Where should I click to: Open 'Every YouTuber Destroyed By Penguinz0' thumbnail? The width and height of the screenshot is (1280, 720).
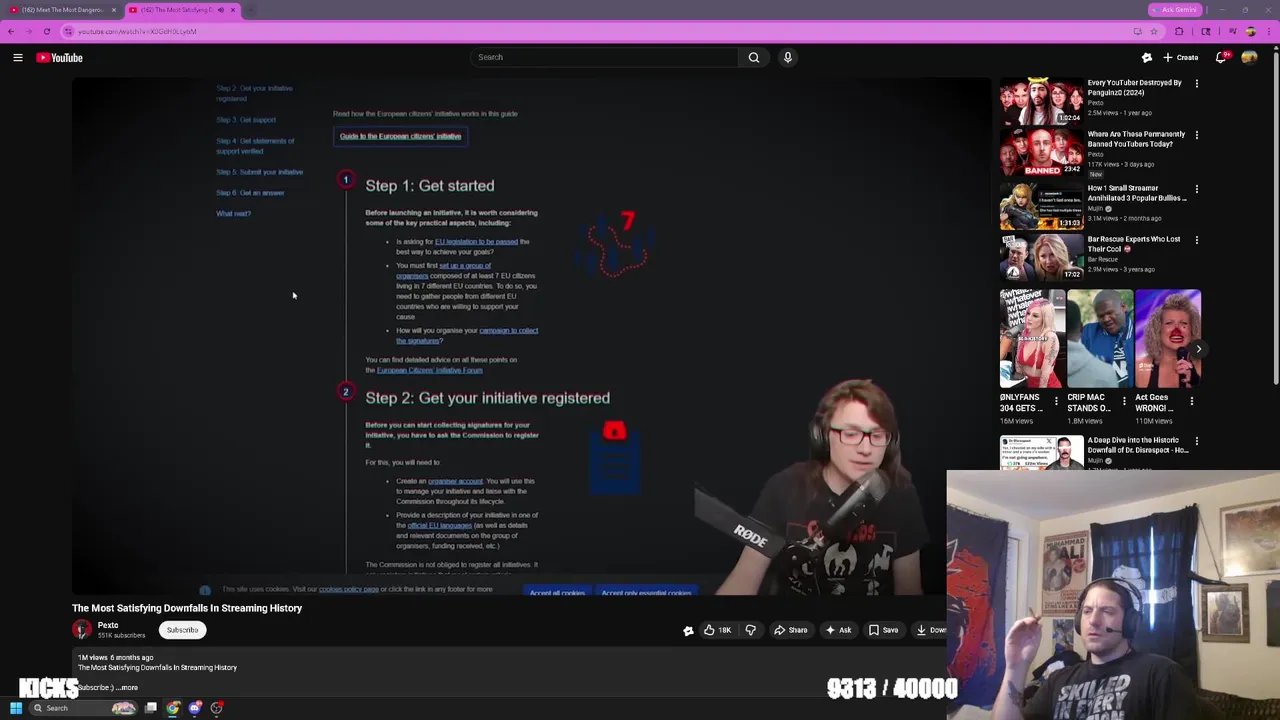(x=1040, y=101)
